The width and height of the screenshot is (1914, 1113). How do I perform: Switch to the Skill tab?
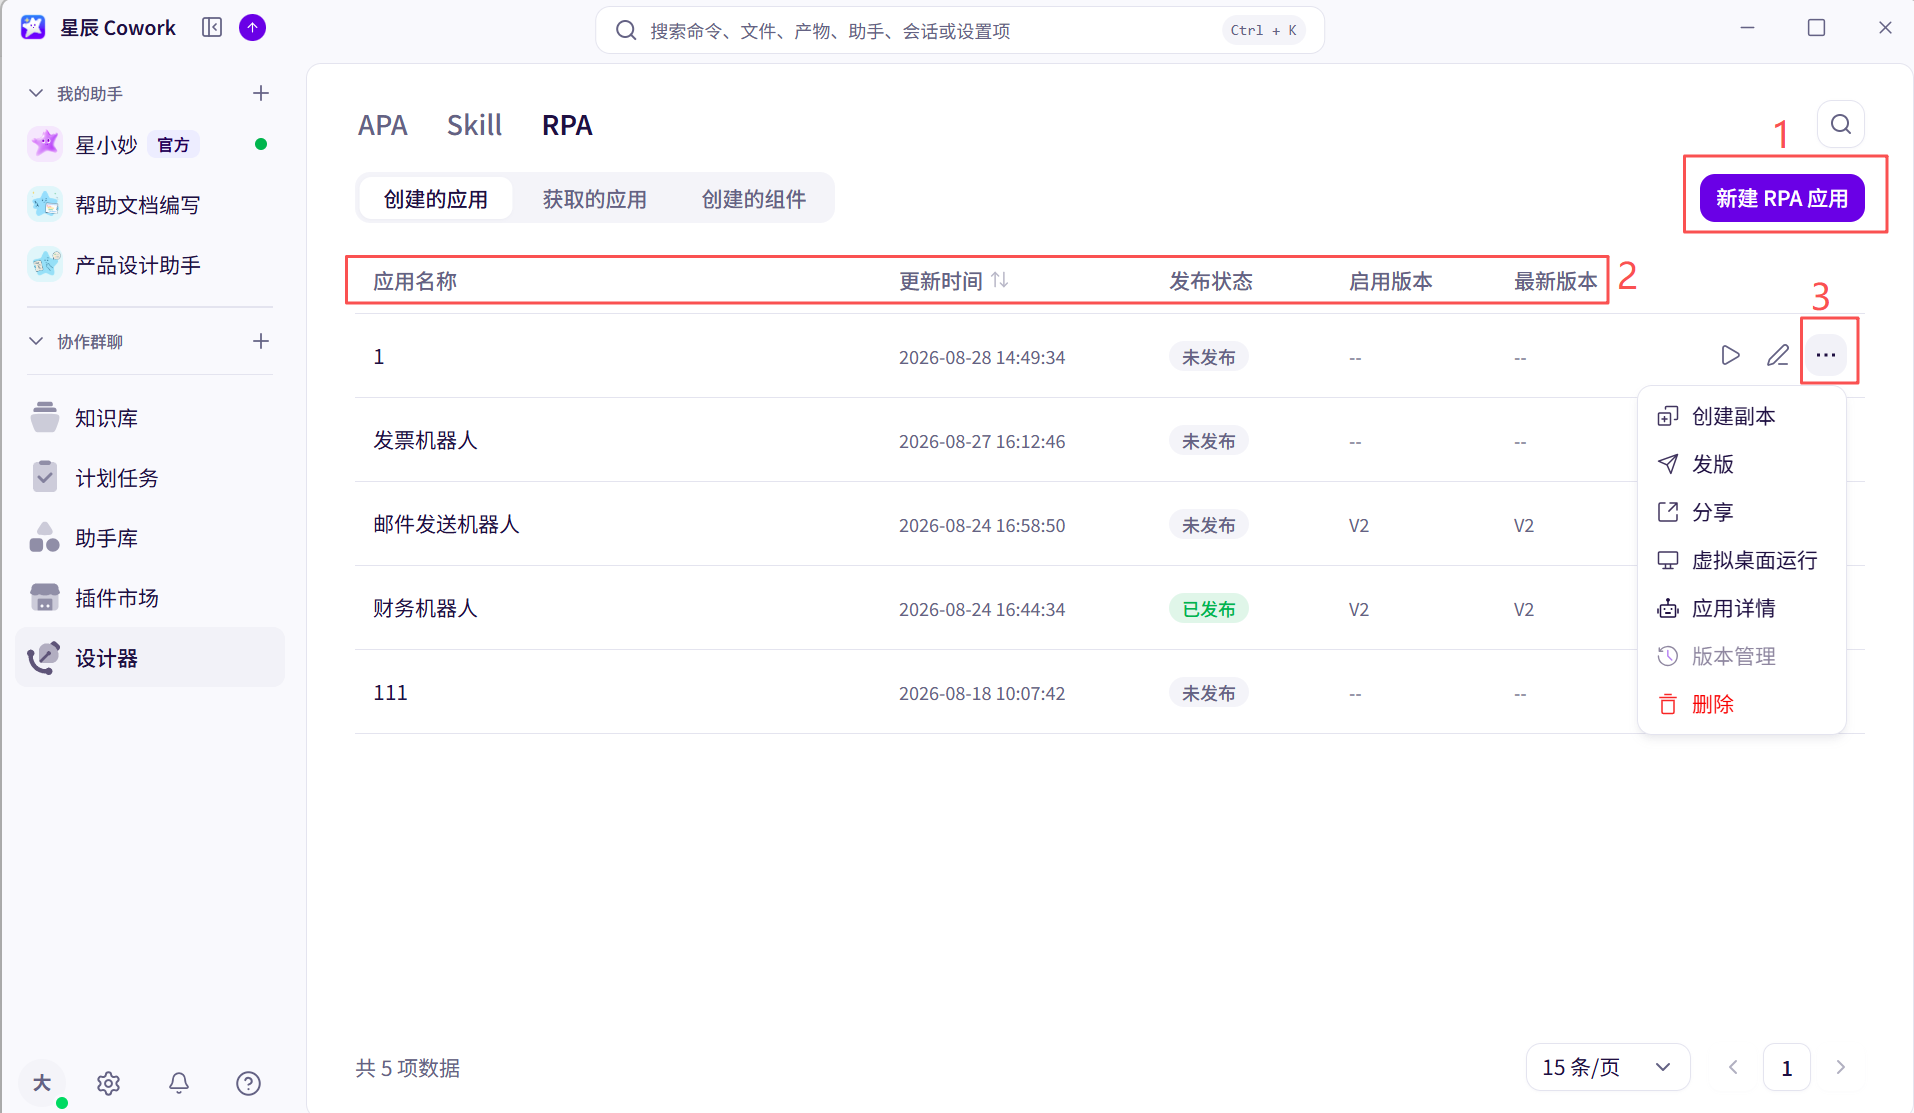pyautogui.click(x=475, y=125)
